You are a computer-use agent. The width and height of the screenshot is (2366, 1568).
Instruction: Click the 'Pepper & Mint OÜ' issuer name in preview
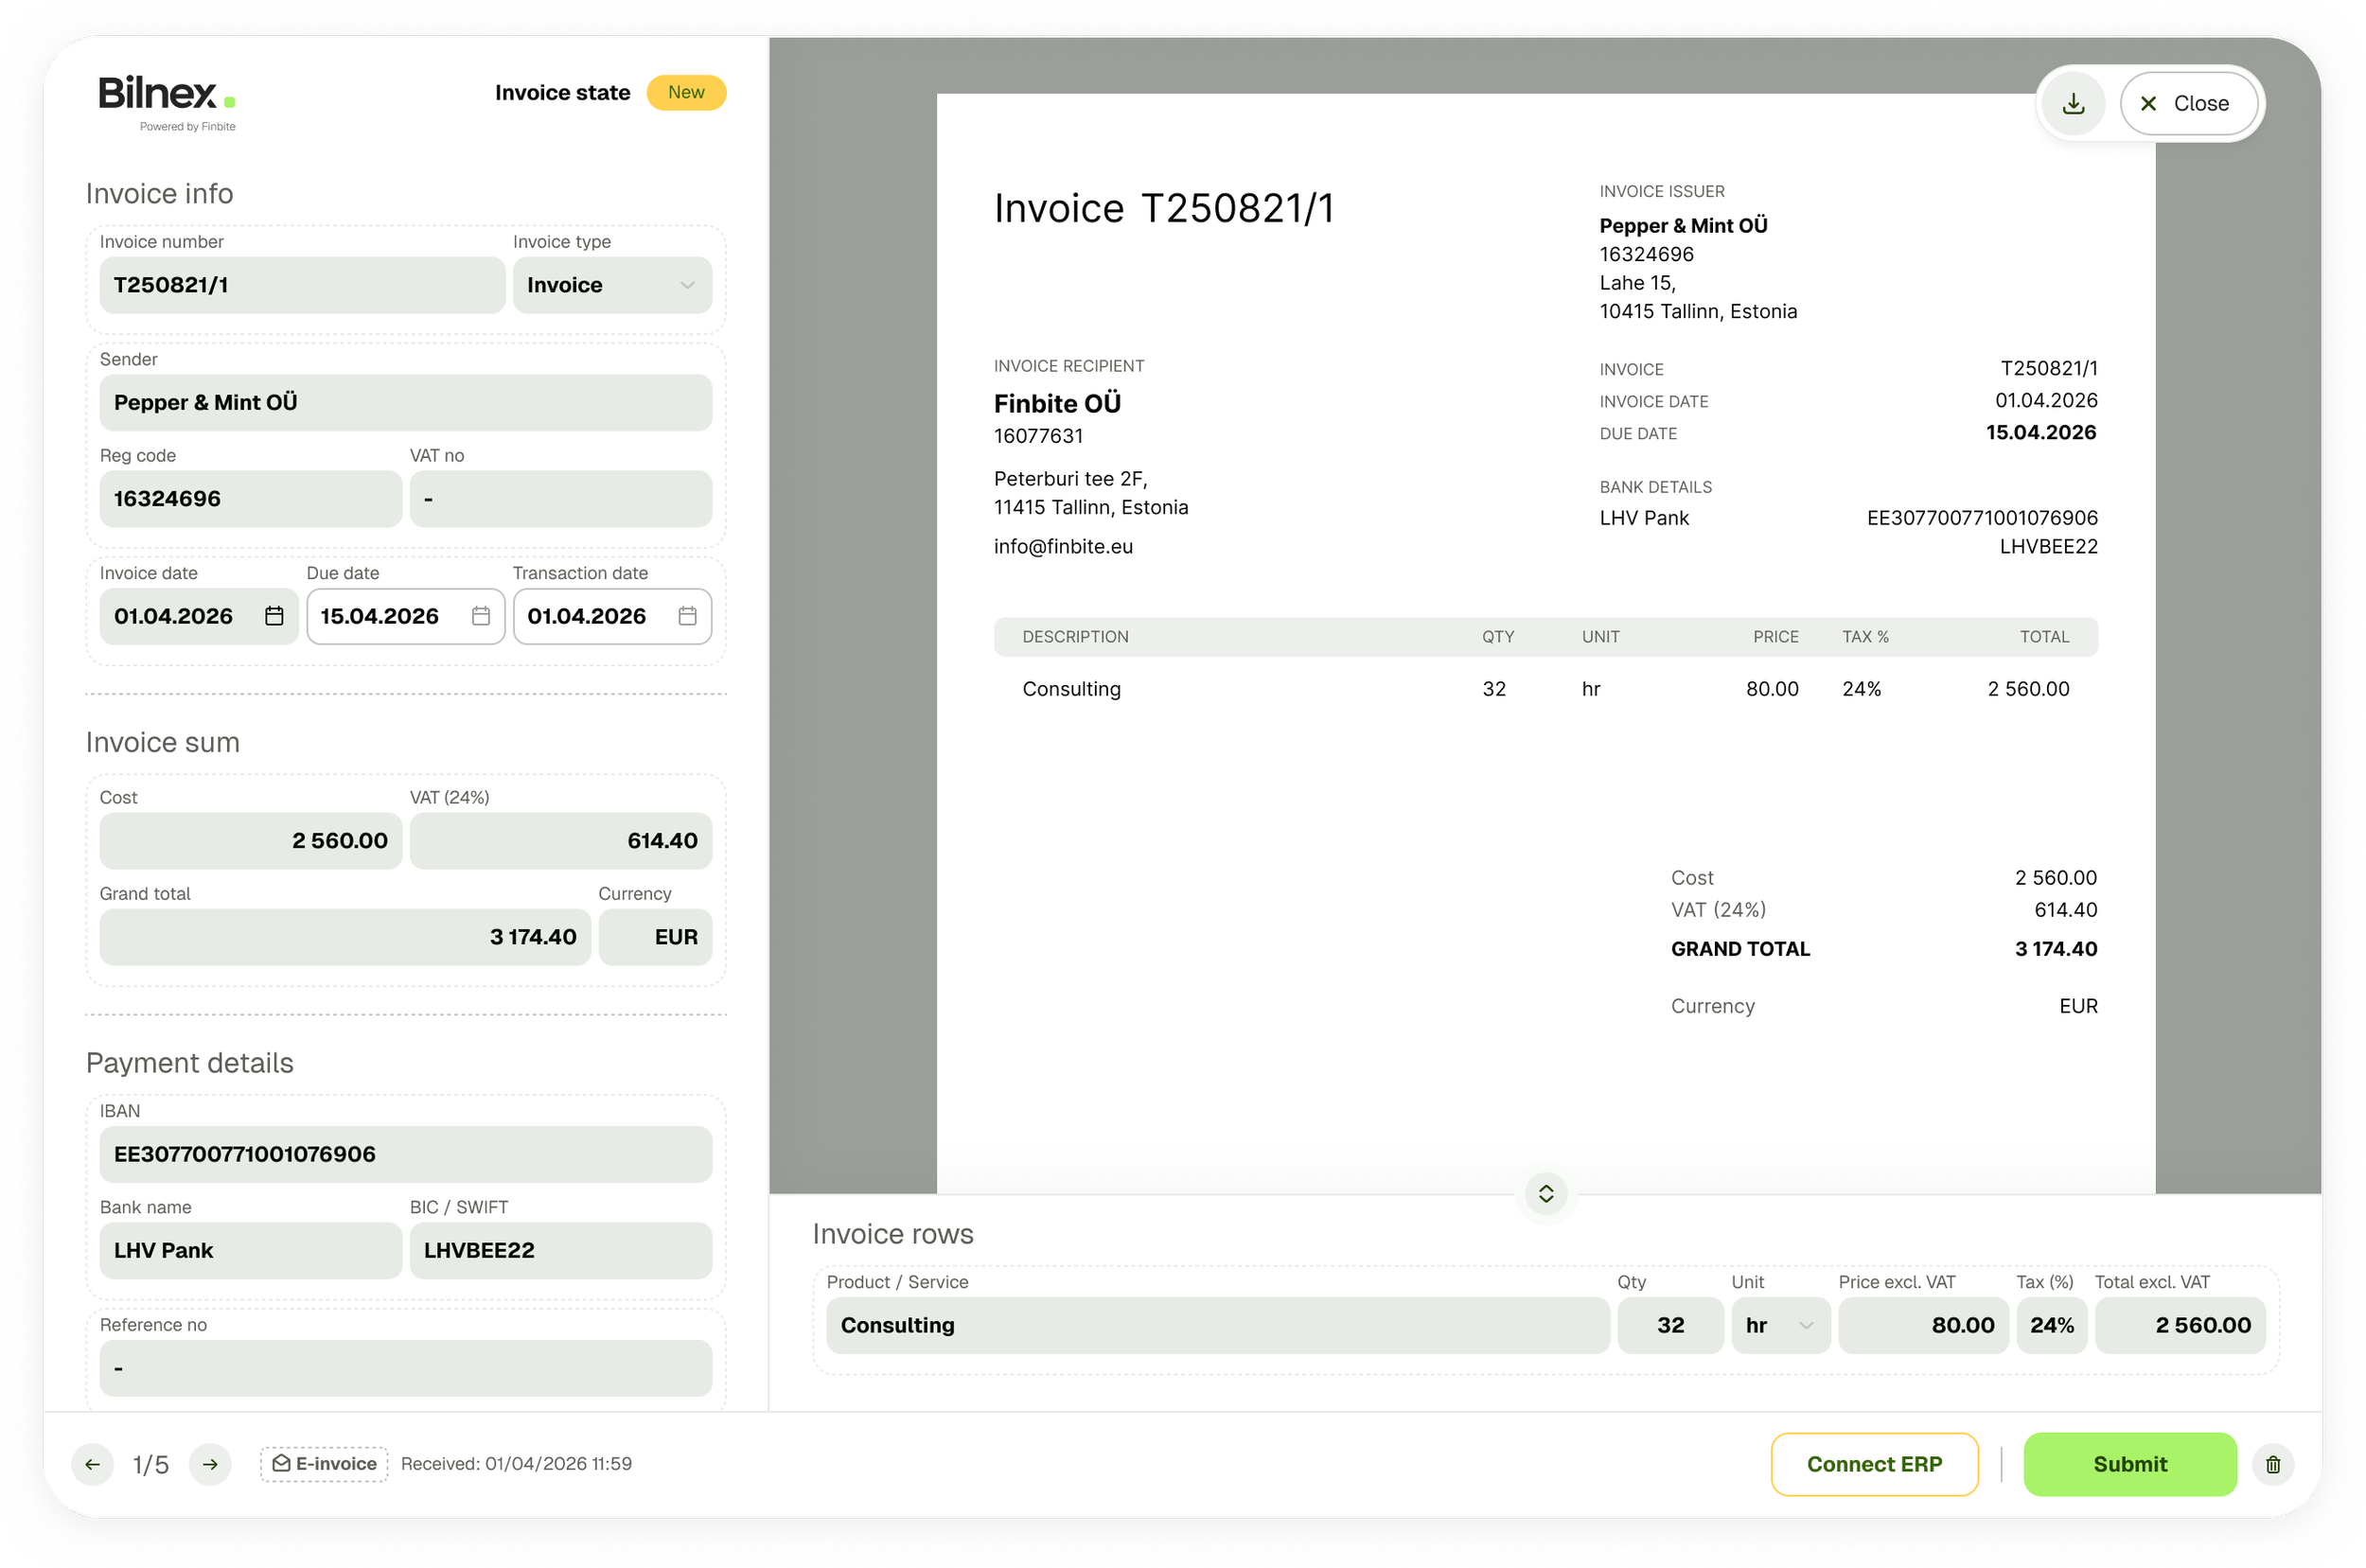[x=1683, y=225]
